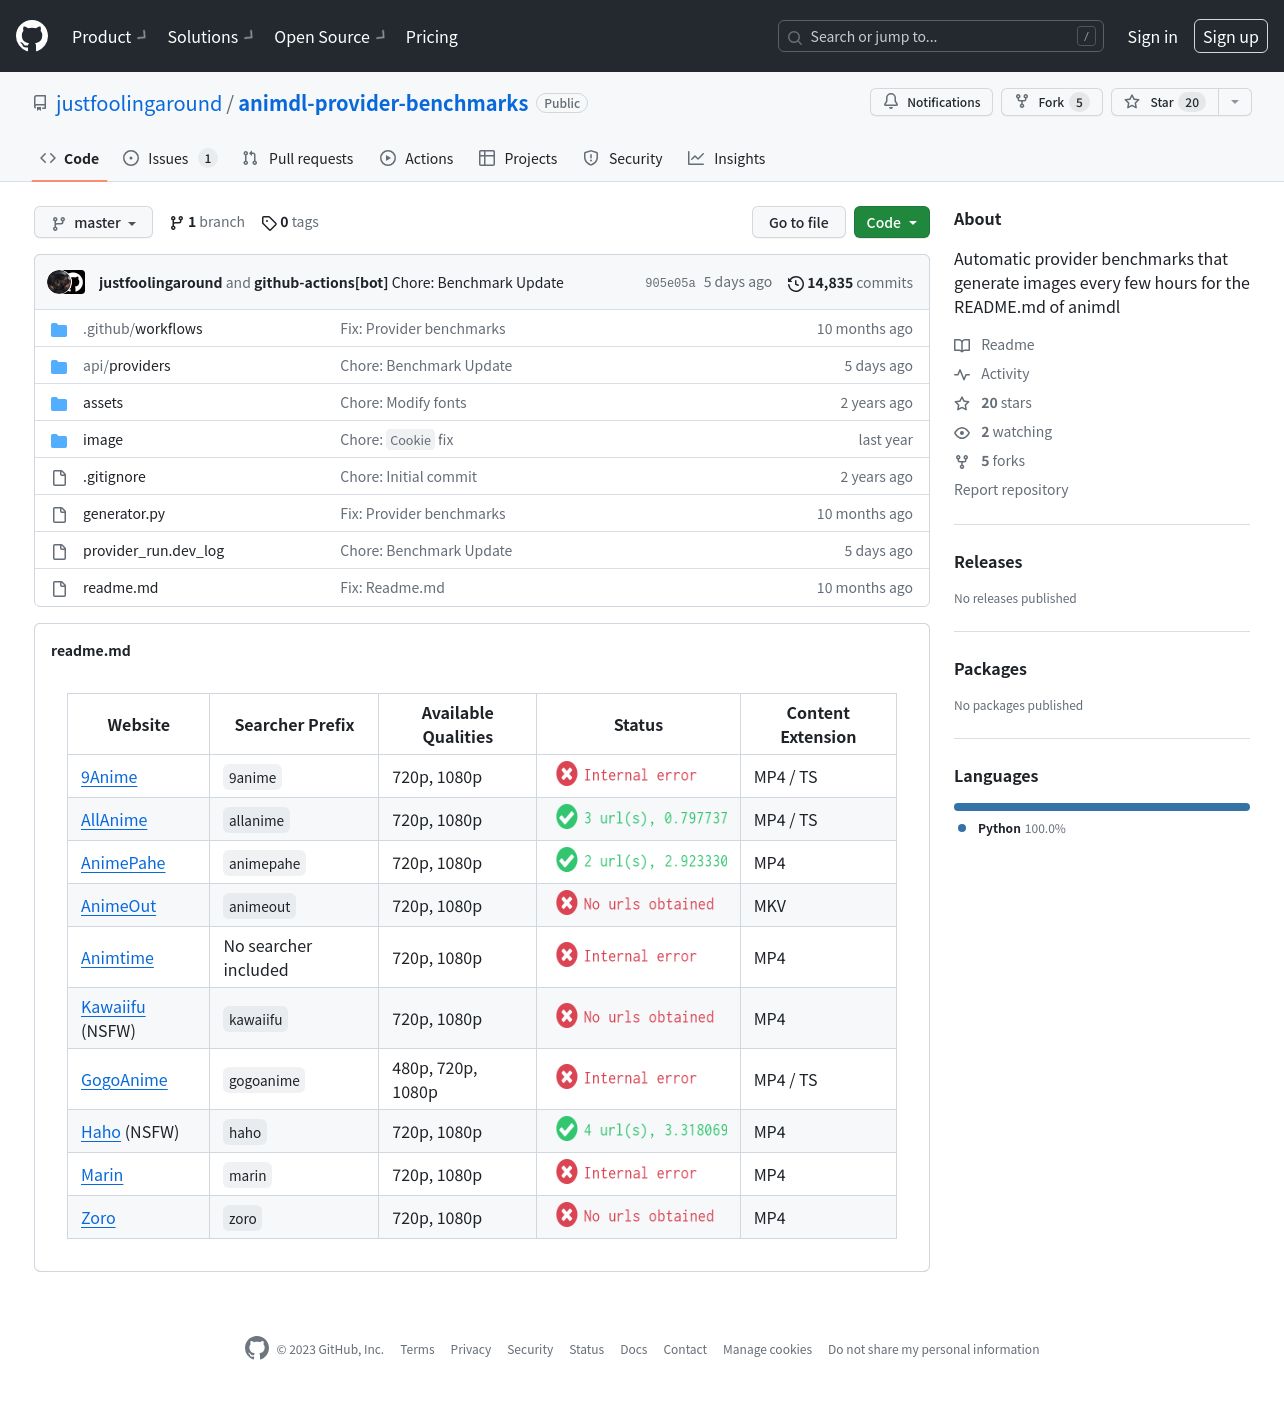
Task: Click the 905e05a commit hash
Action: [670, 283]
